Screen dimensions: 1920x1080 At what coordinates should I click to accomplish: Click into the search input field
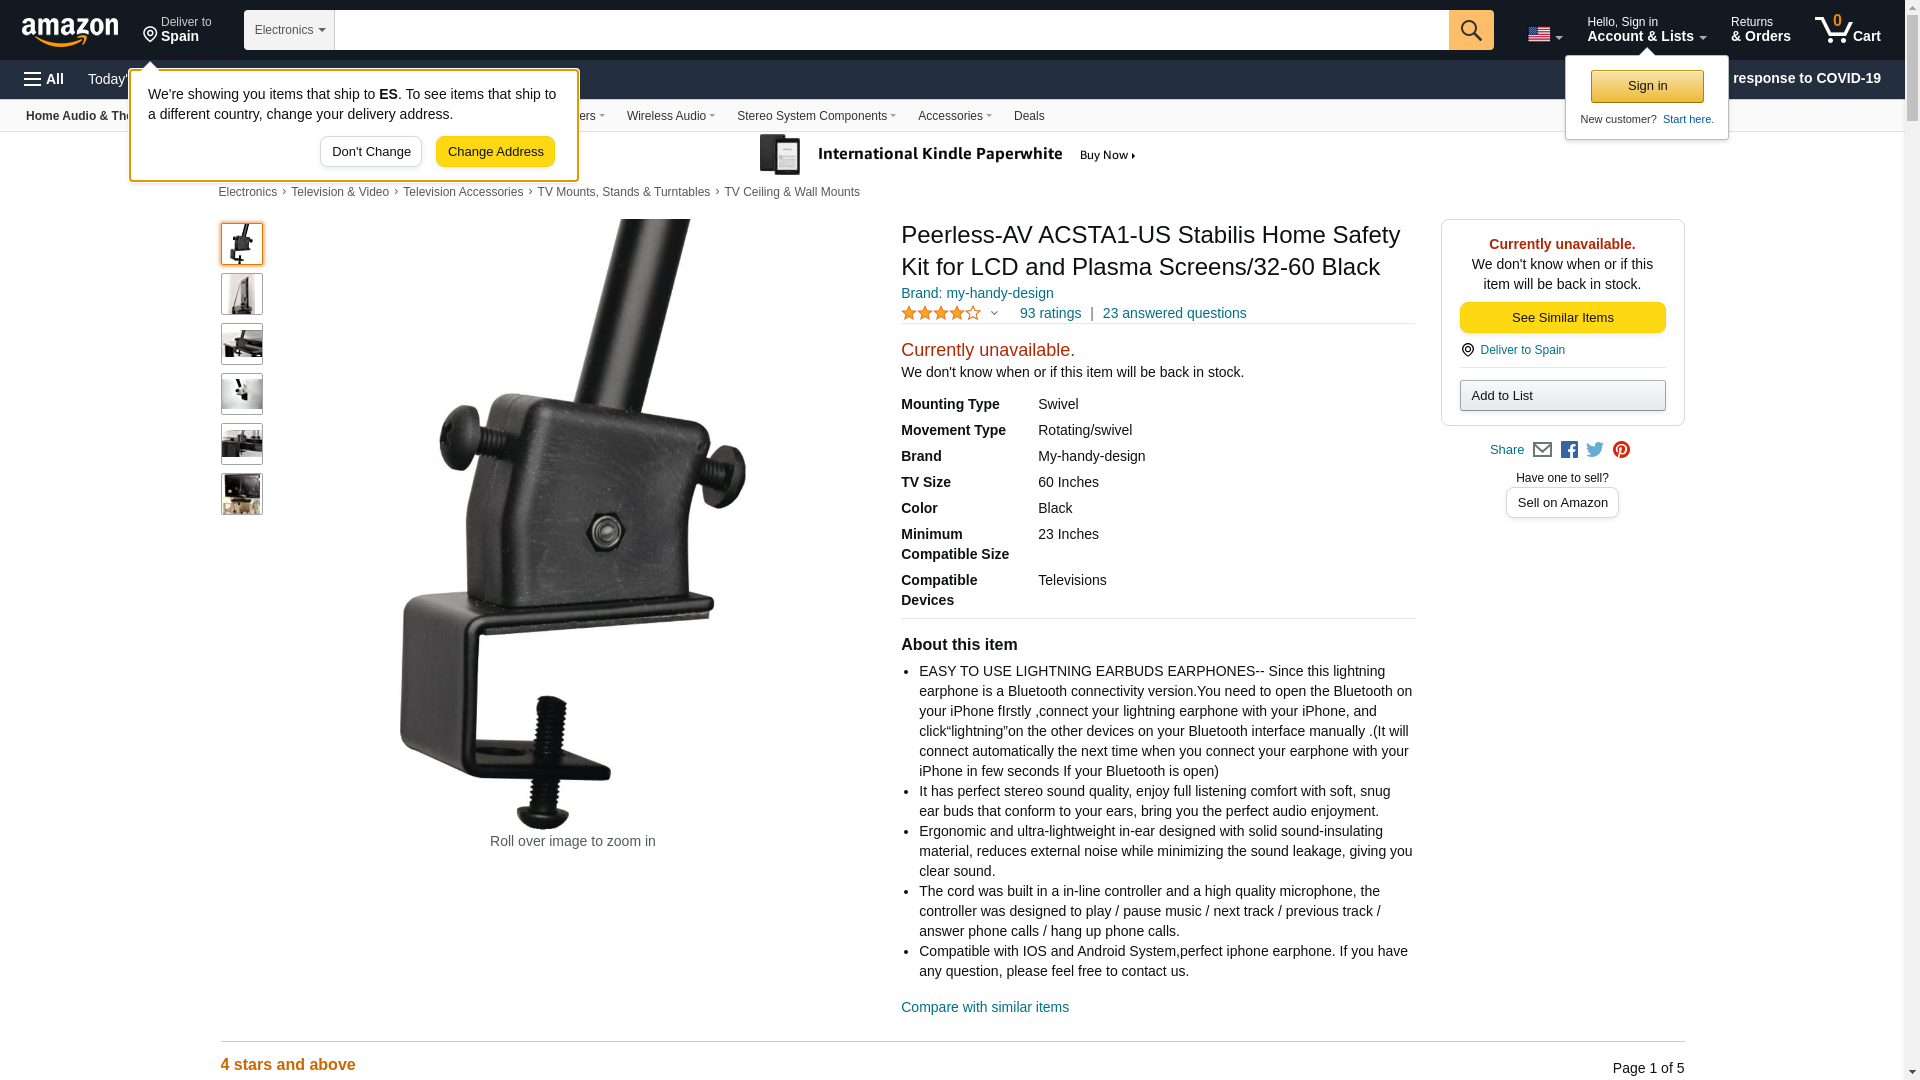coord(891,30)
